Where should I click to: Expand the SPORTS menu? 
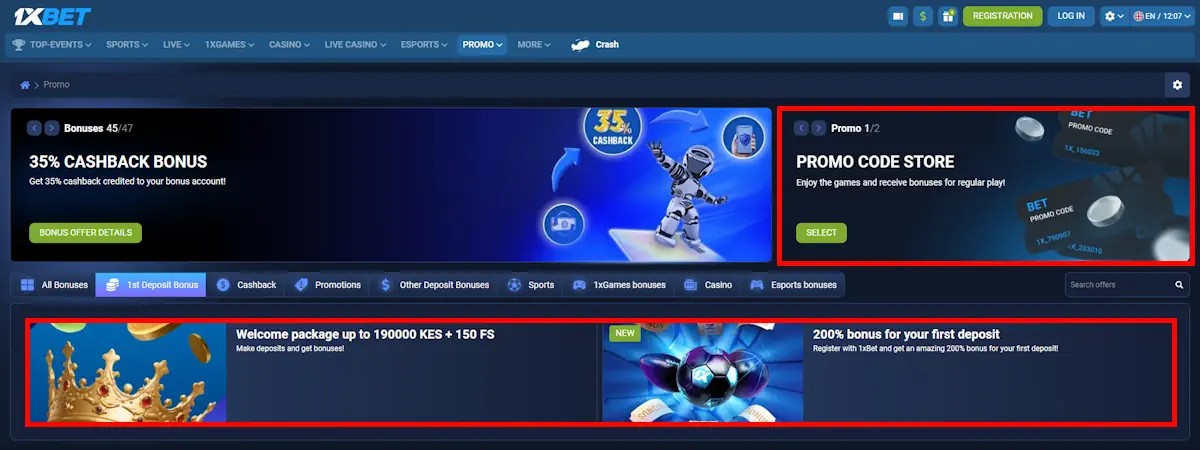click(127, 45)
